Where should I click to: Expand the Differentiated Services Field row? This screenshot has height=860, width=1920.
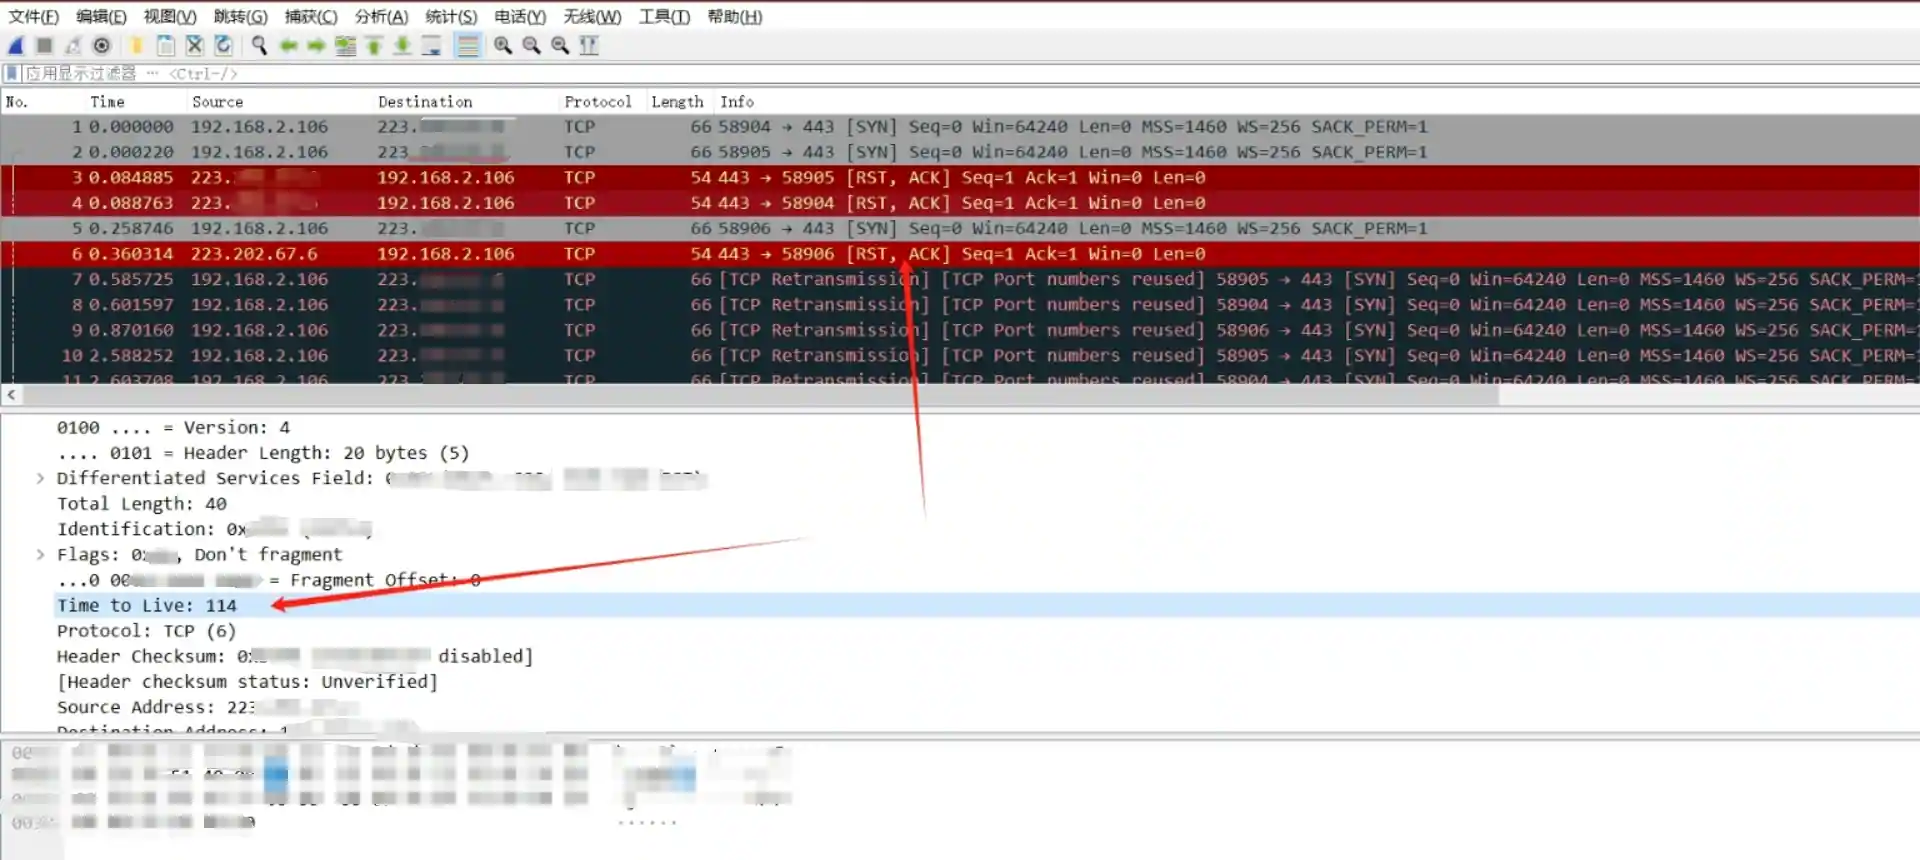(x=40, y=478)
